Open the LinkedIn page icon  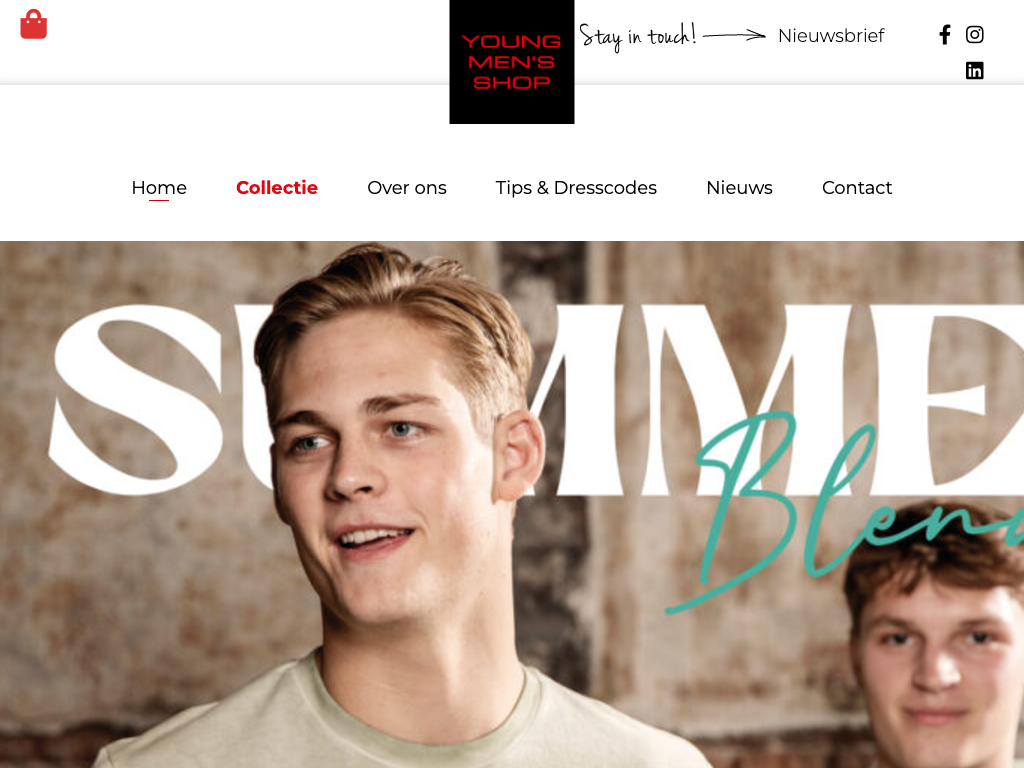974,71
